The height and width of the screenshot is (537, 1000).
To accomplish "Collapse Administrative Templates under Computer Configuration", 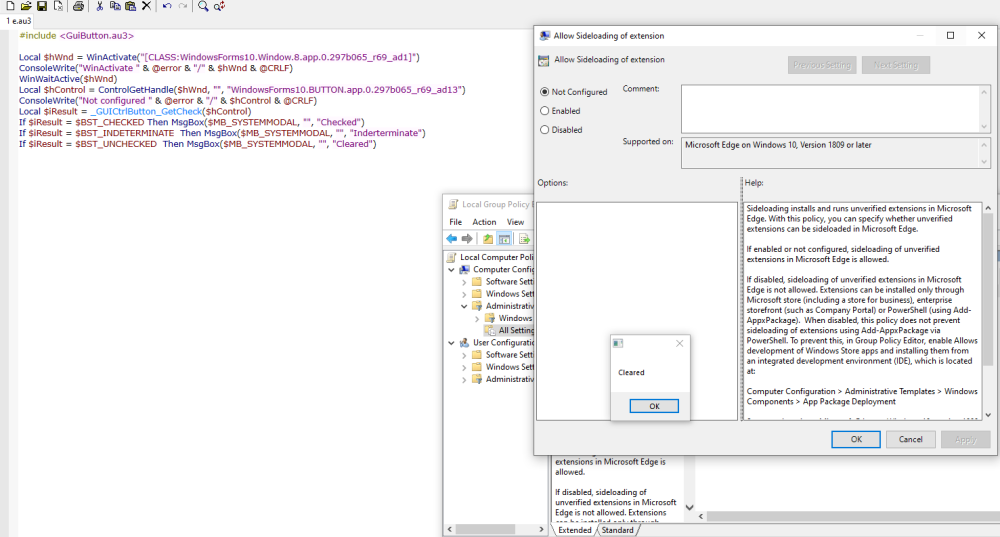I will [464, 306].
